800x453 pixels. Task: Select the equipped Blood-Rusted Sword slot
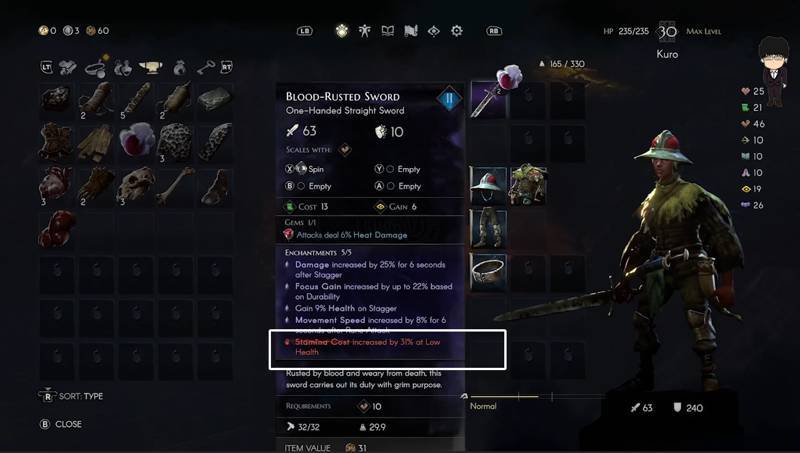tap(488, 99)
